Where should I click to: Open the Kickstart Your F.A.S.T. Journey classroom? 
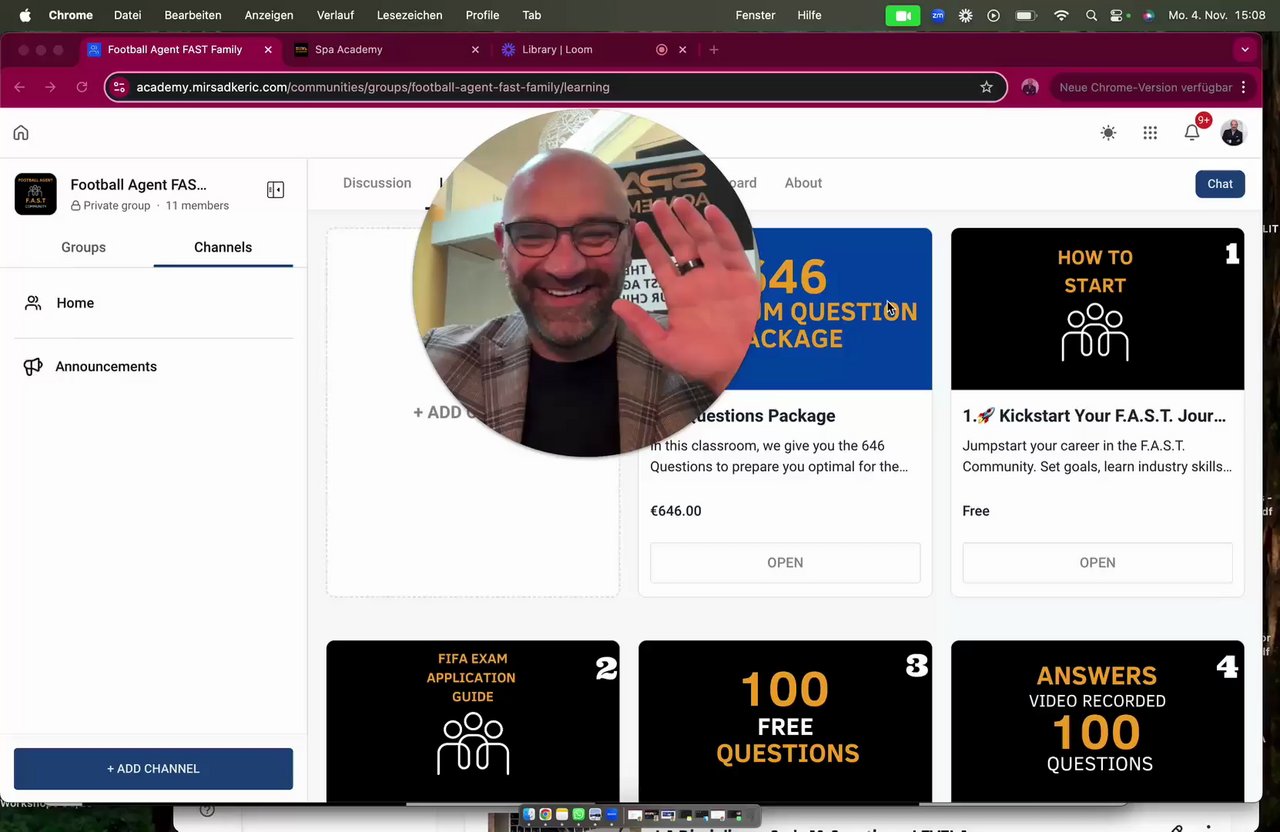[x=1097, y=563]
